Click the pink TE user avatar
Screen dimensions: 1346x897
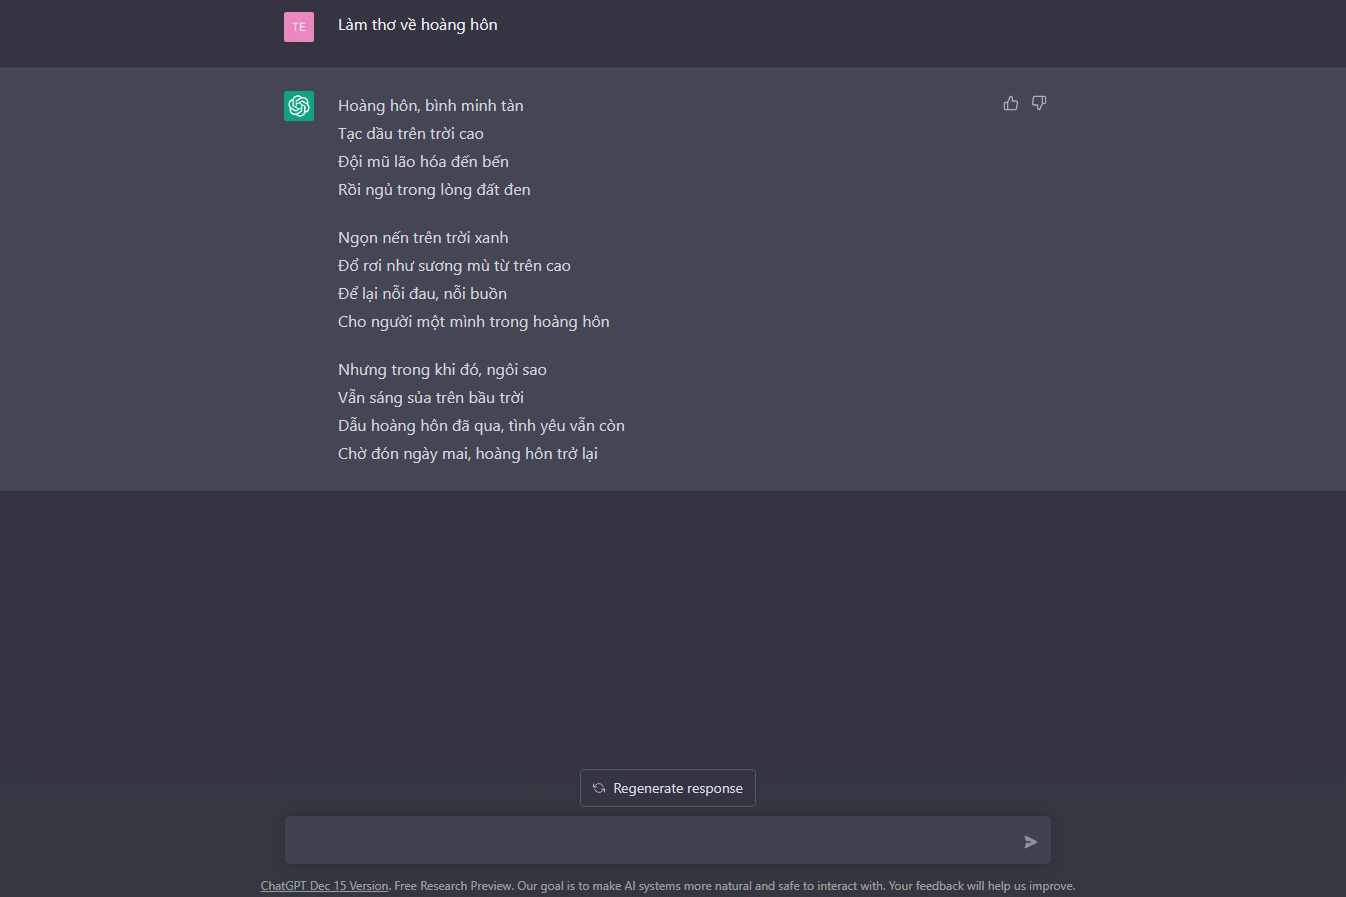tap(299, 27)
